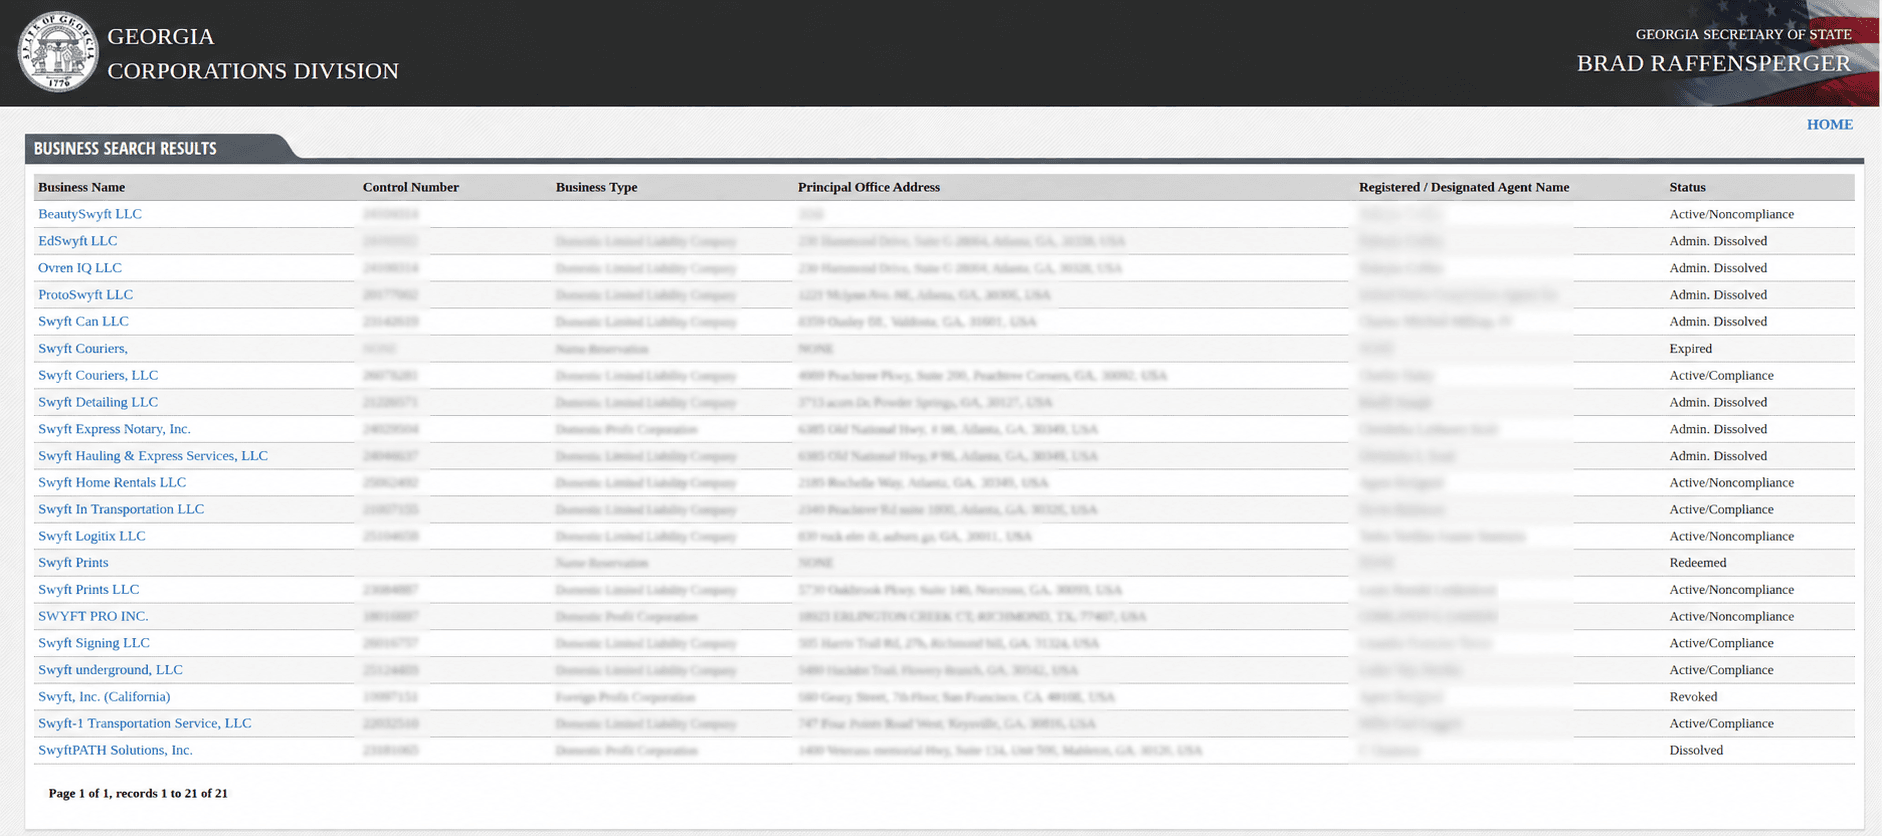Viewport: 1882px width, 836px height.
Task: Open Swyft, Inc. (California) record
Action: tap(104, 696)
